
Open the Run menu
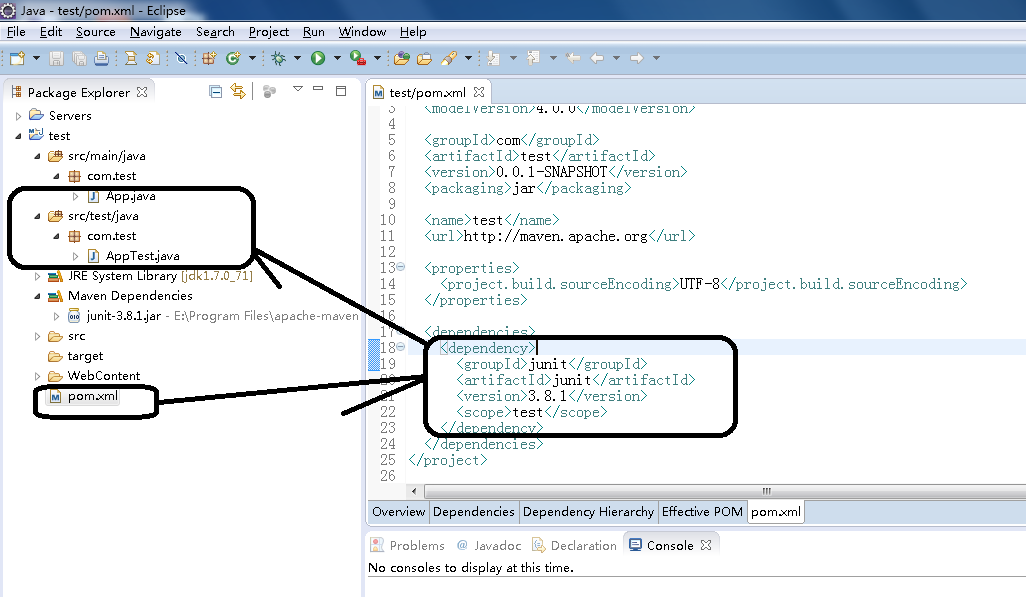click(x=314, y=32)
